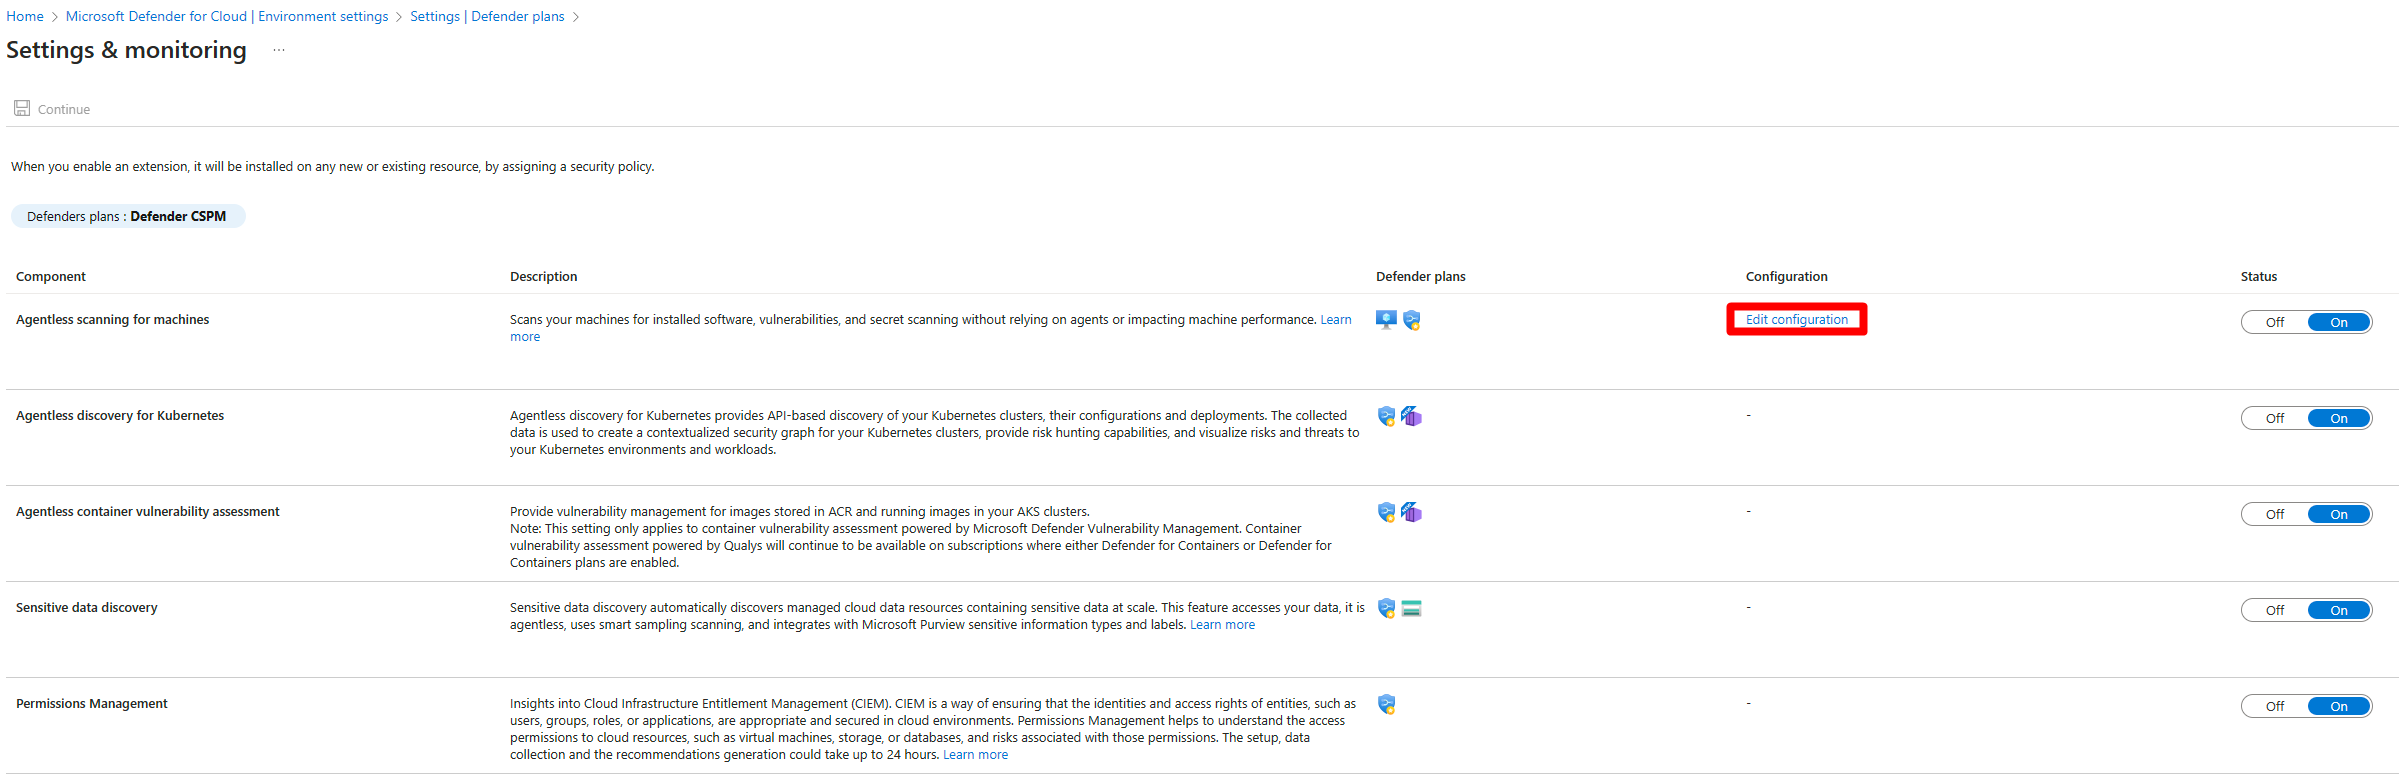Click the Defender CSPM plan filter pill
Viewport: 2399px width, 783px height.
[x=127, y=216]
